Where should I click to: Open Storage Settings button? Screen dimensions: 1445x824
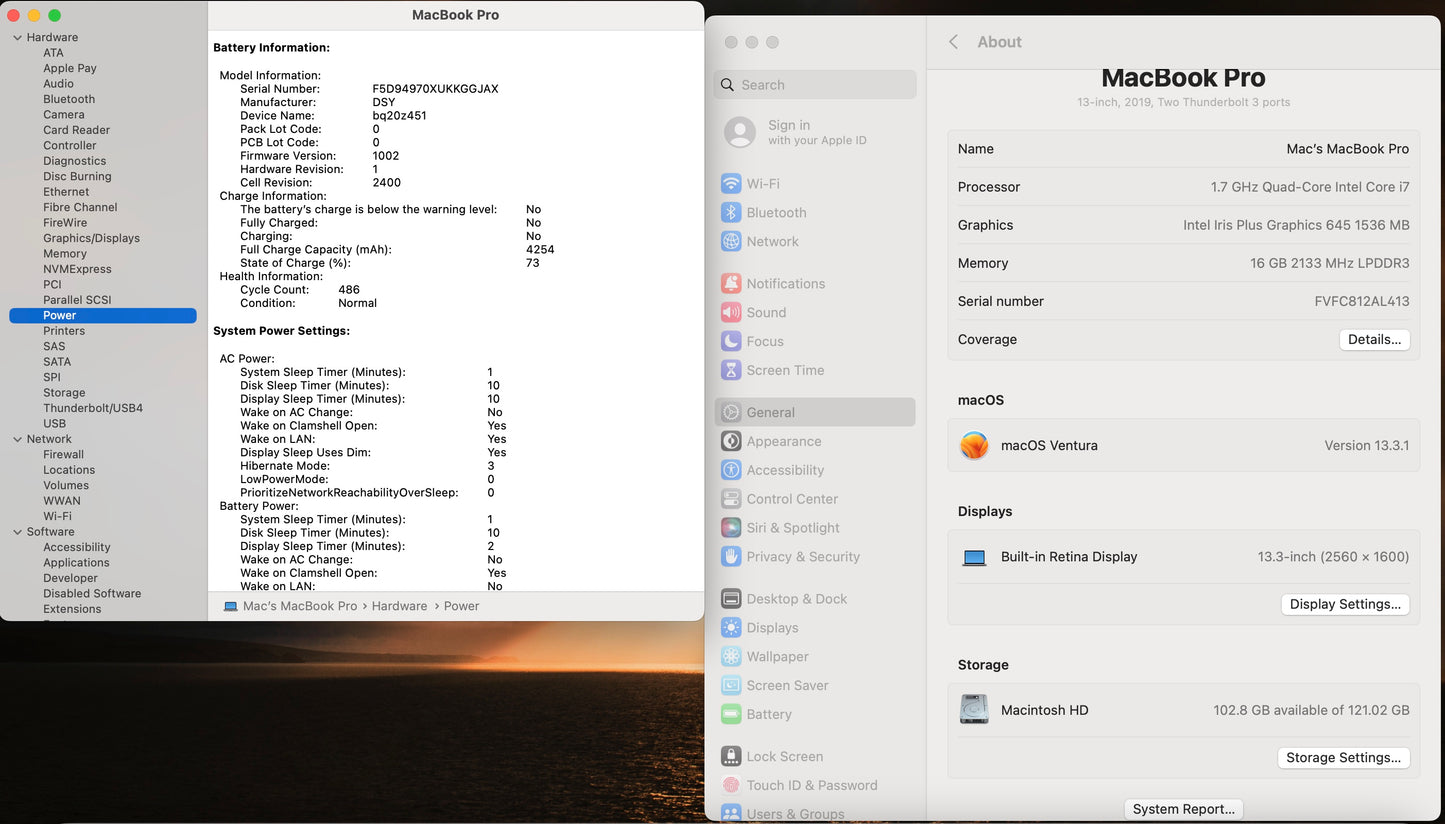(x=1343, y=758)
